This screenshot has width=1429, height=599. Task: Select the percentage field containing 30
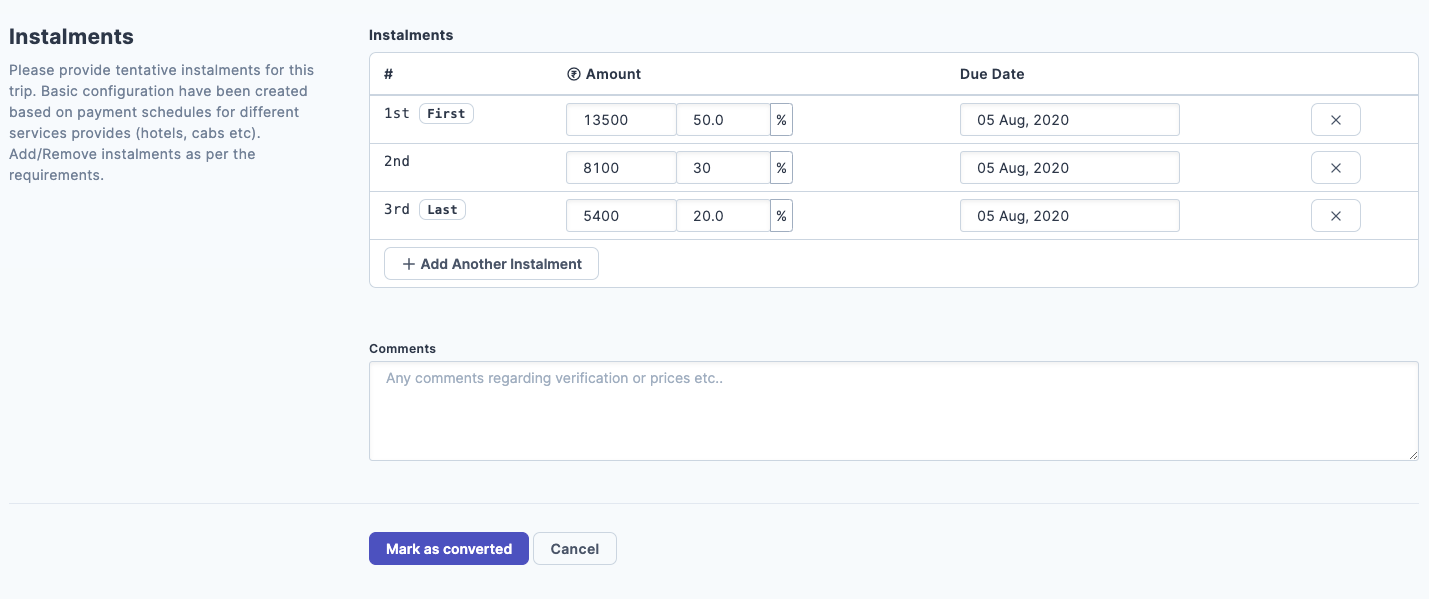click(x=723, y=167)
